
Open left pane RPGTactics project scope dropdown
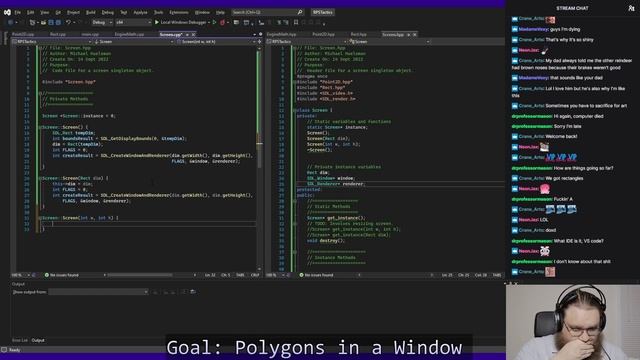(52, 42)
